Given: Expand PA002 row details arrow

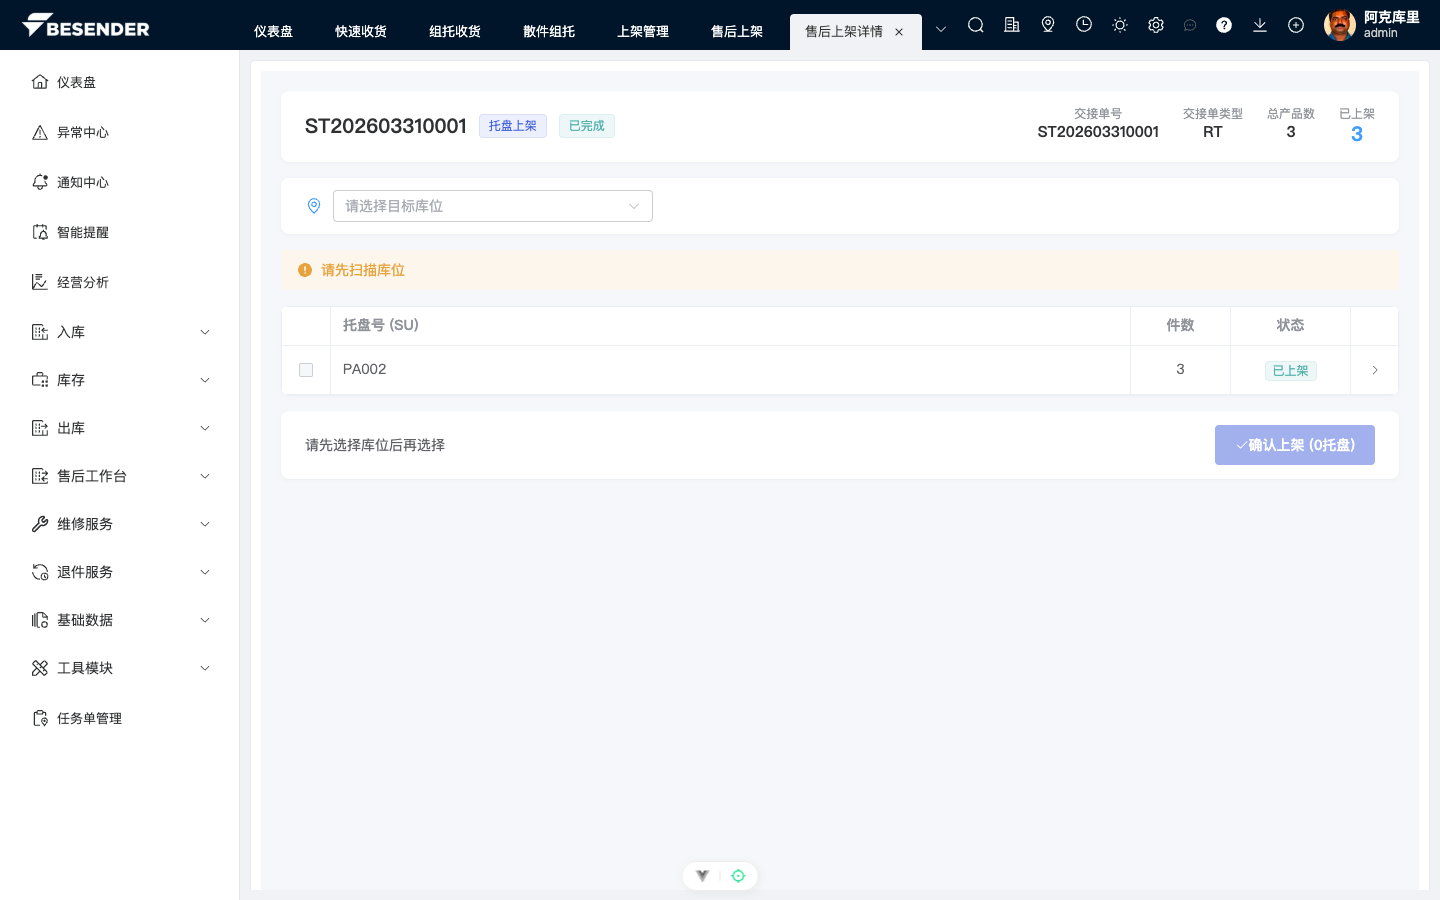Looking at the screenshot, I should pos(1375,370).
